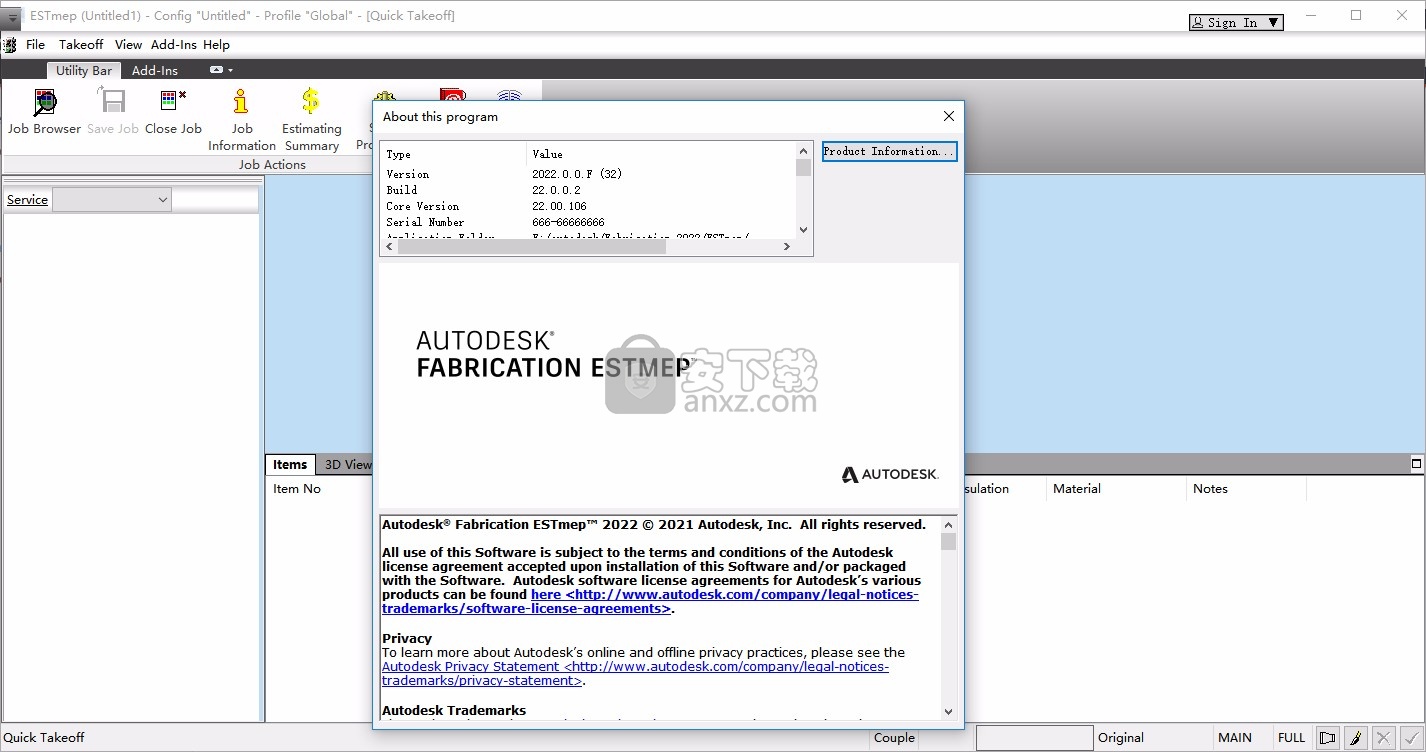1426x752 pixels.
Task: Open the View menu
Action: click(x=128, y=45)
